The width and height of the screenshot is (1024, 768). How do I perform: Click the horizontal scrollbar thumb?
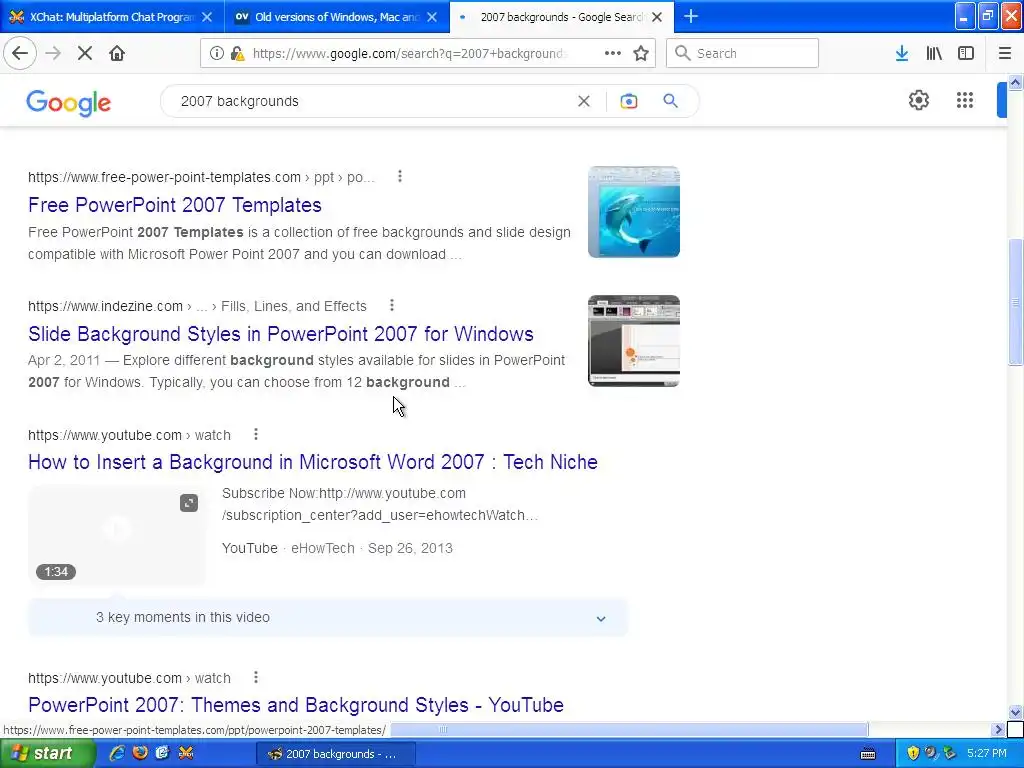(x=629, y=729)
